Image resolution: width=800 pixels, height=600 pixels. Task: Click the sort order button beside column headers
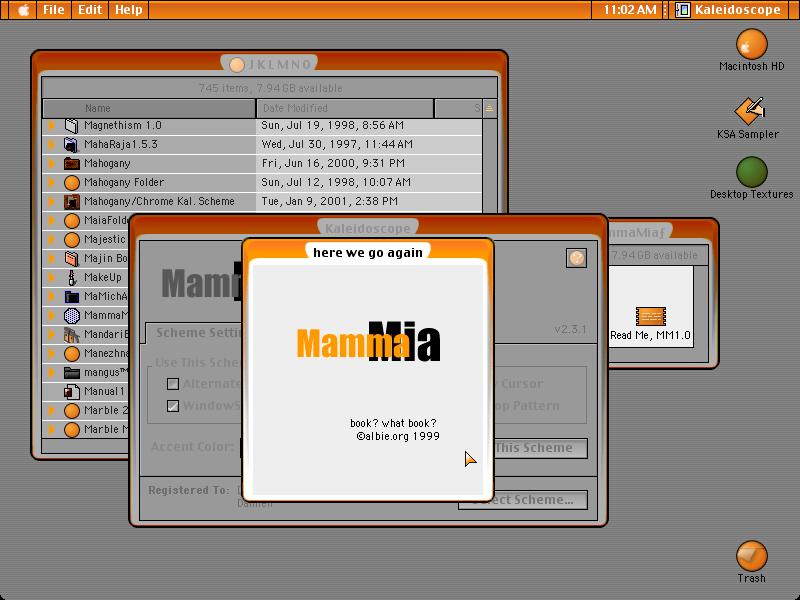[x=490, y=108]
